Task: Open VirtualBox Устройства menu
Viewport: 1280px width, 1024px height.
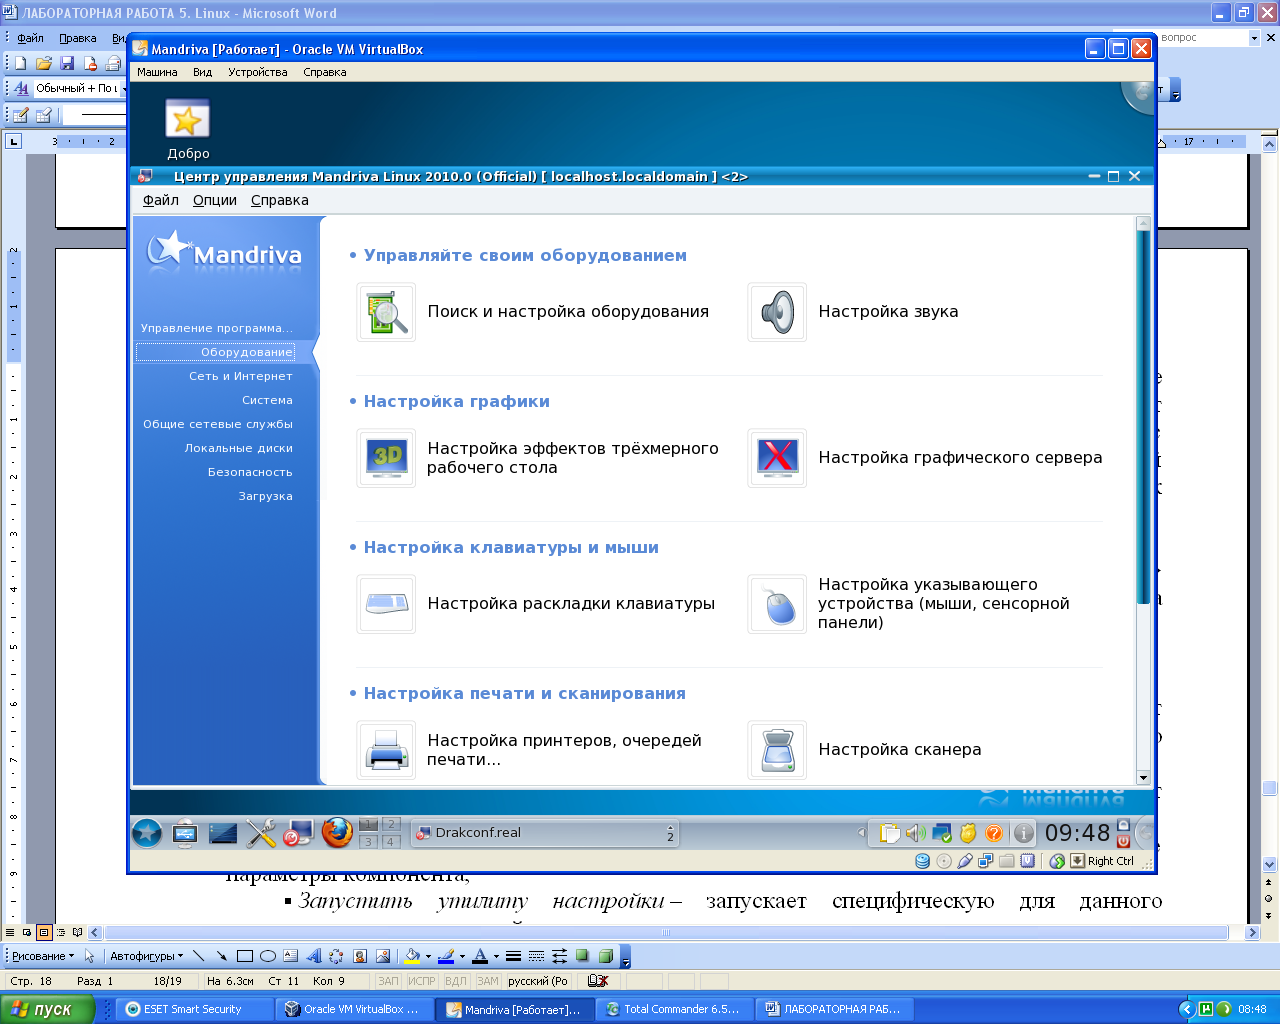Action: [258, 72]
